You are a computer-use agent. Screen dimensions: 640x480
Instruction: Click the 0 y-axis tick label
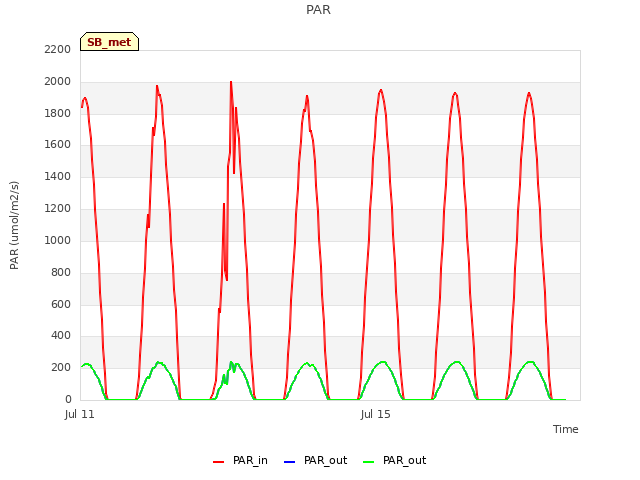click(x=68, y=399)
